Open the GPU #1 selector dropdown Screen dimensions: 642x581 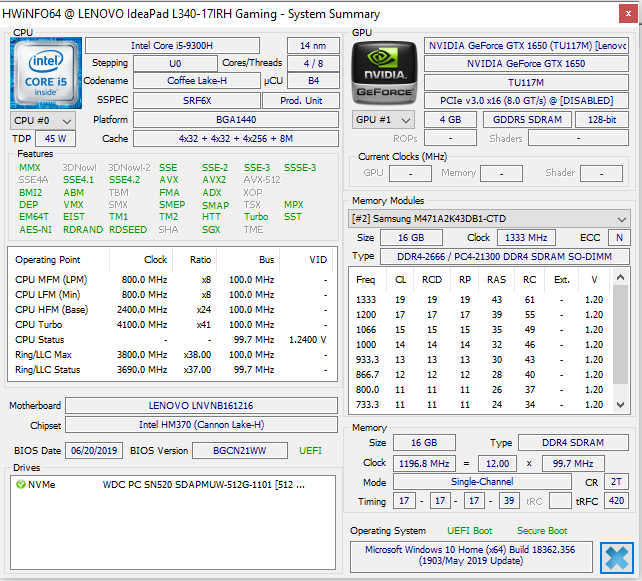[386, 120]
